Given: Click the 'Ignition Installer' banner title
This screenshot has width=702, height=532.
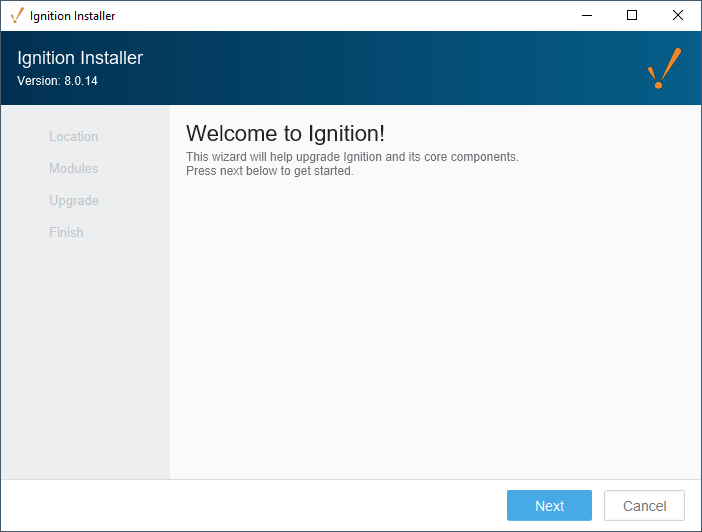Looking at the screenshot, I should tap(80, 58).
